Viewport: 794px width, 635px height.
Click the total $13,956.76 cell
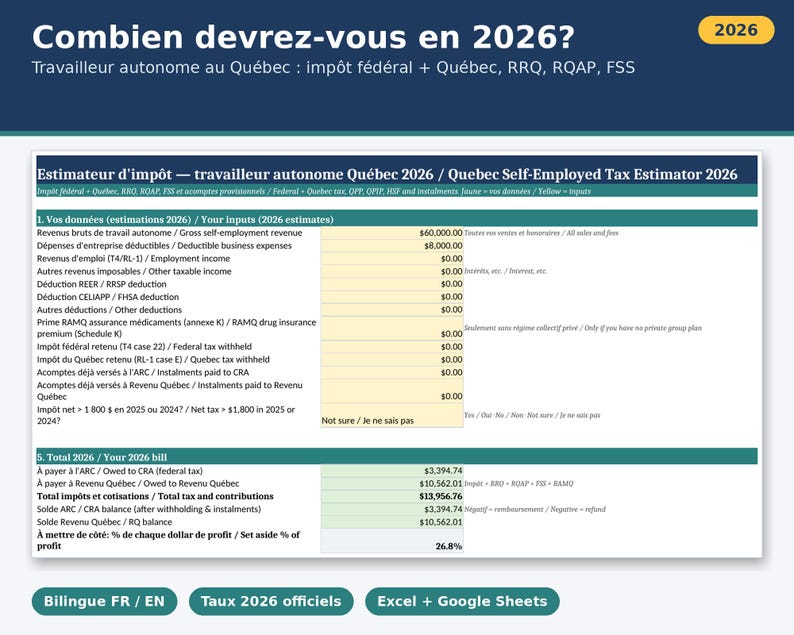[392, 496]
